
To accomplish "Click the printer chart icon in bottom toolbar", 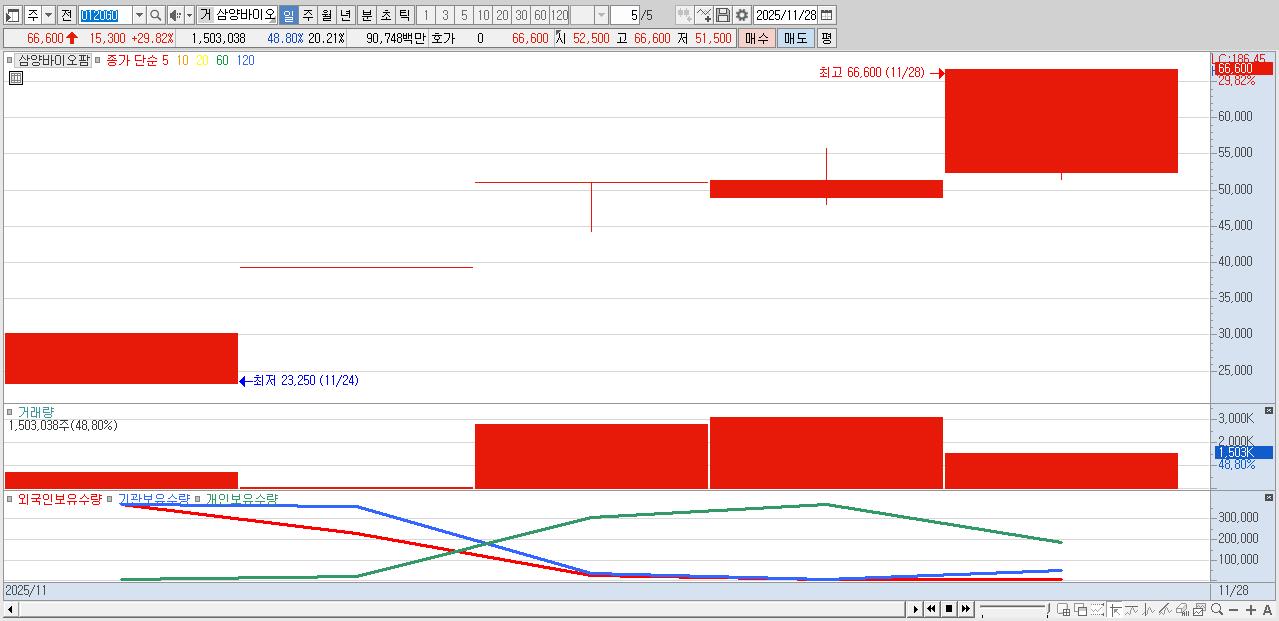I will pyautogui.click(x=1182, y=609).
